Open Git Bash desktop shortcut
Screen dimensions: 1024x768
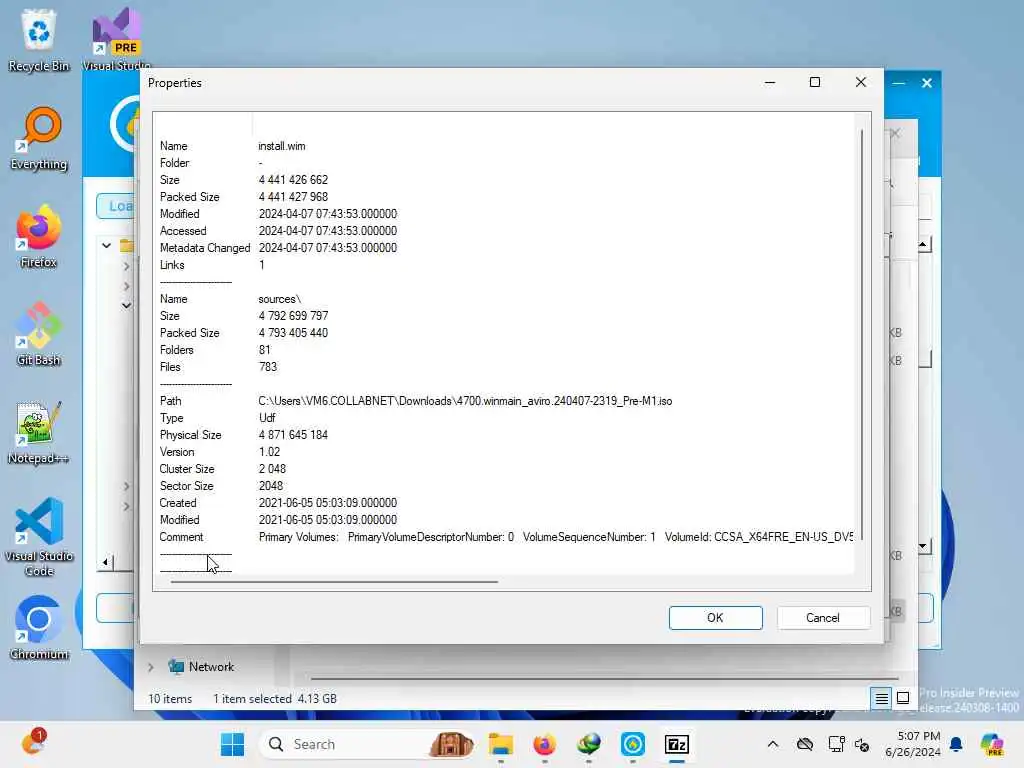click(x=39, y=334)
